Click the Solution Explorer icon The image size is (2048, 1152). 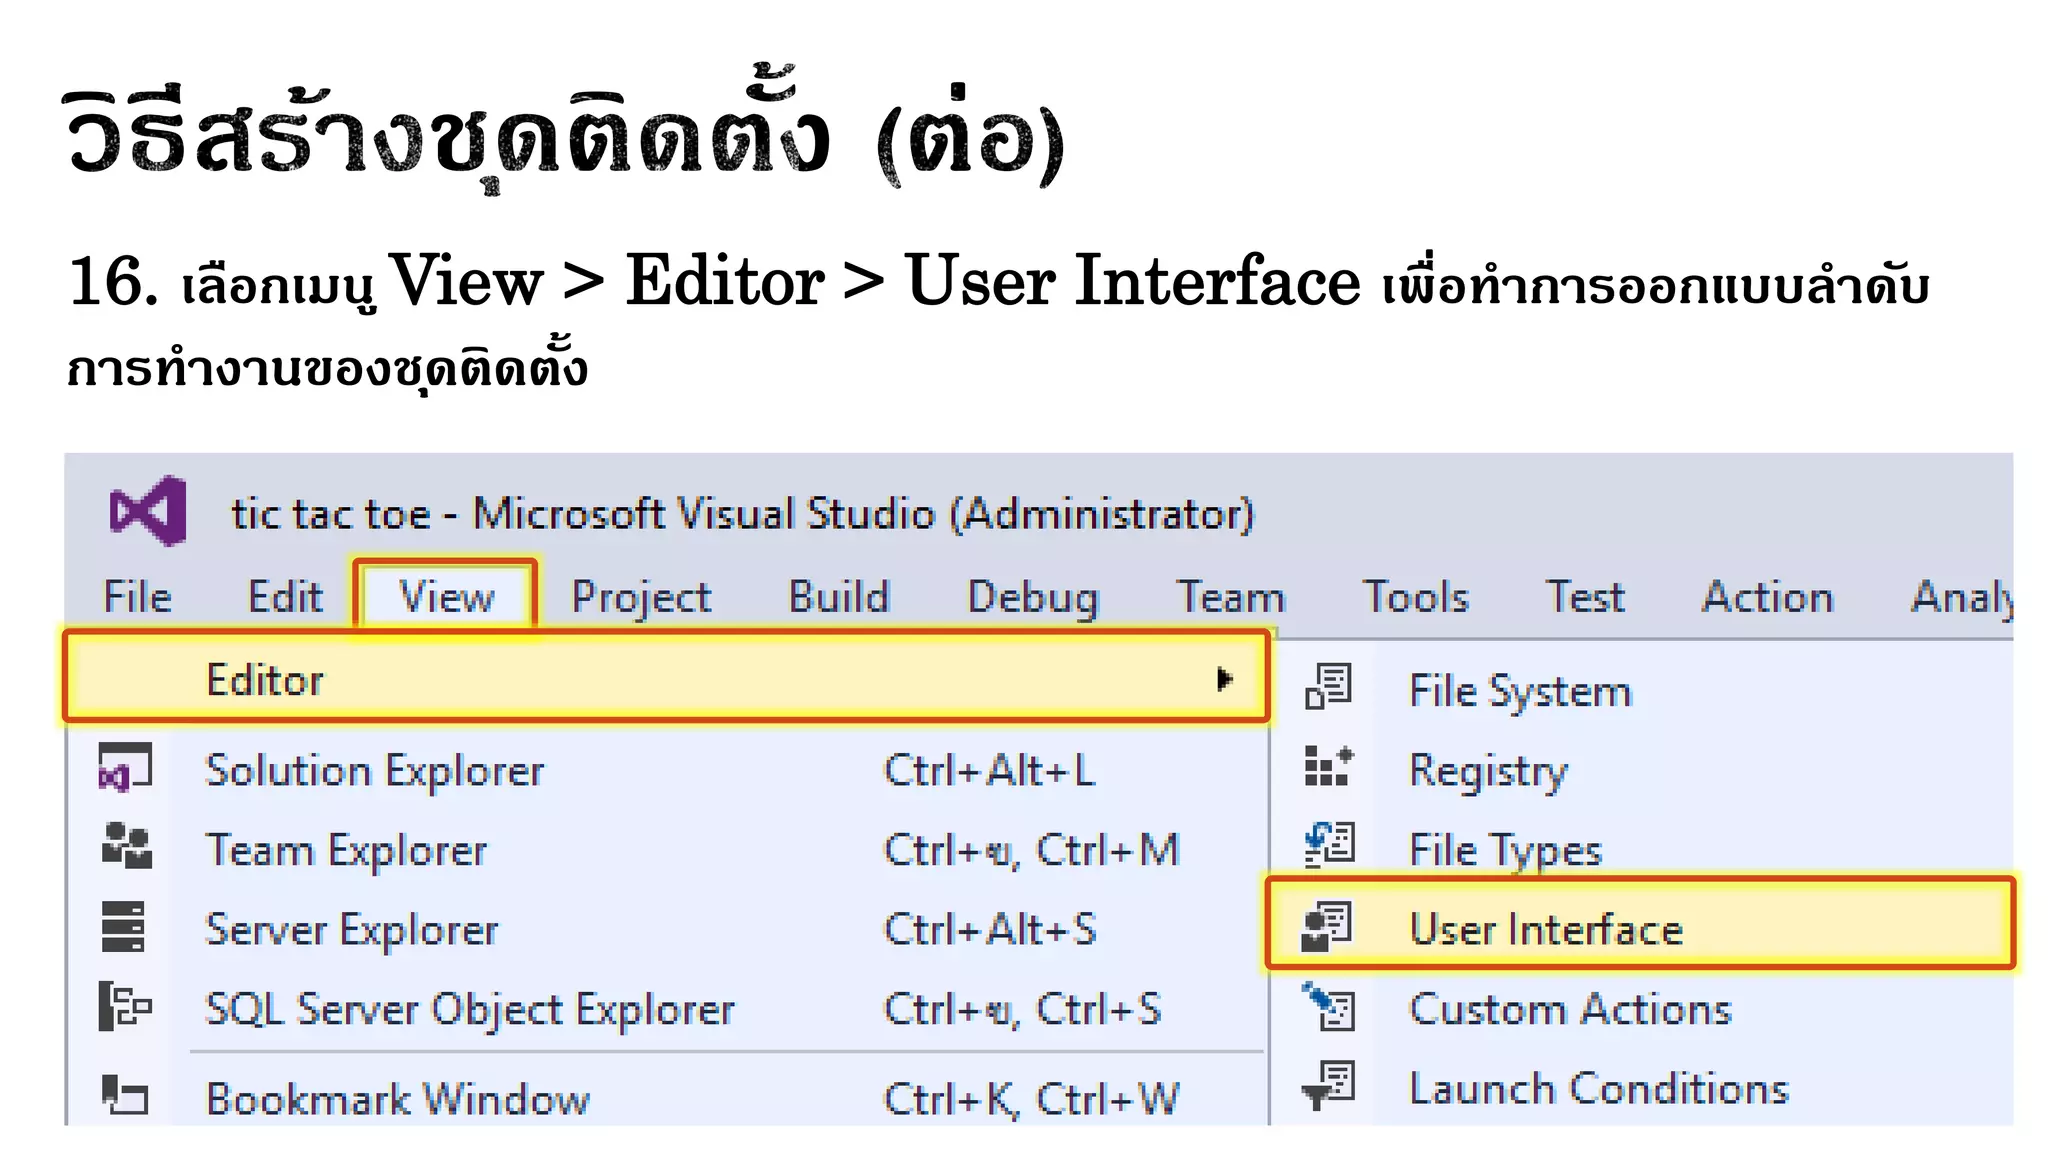(x=125, y=768)
